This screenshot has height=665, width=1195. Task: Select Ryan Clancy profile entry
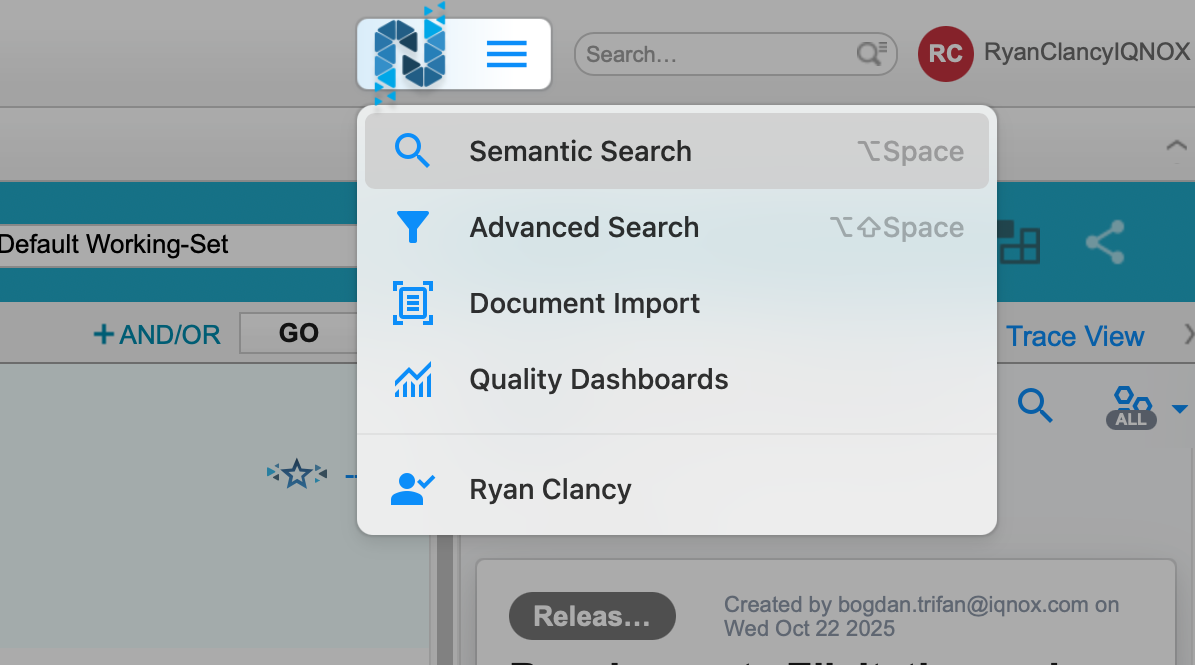[677, 489]
